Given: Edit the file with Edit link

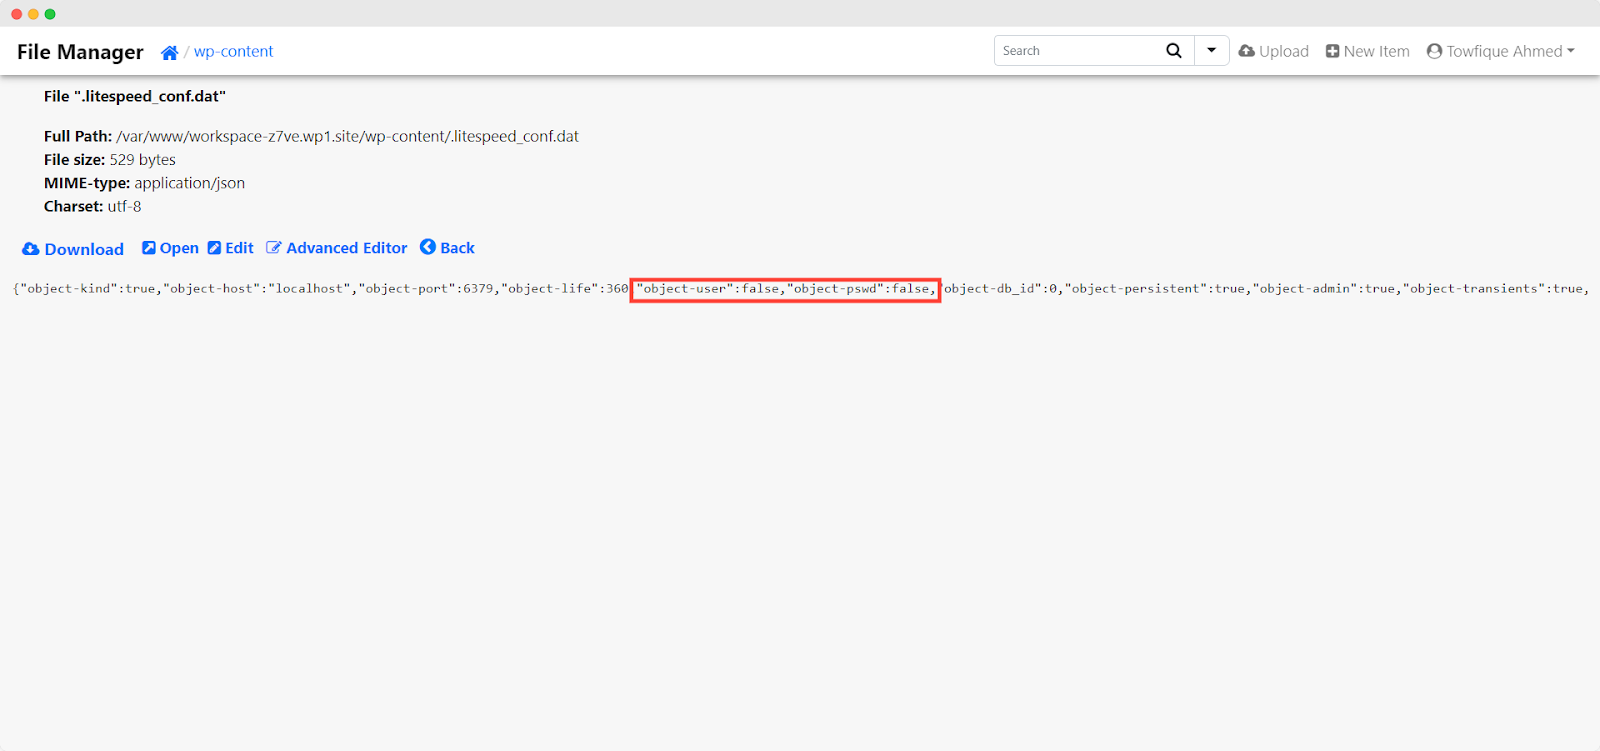Looking at the screenshot, I should (239, 248).
